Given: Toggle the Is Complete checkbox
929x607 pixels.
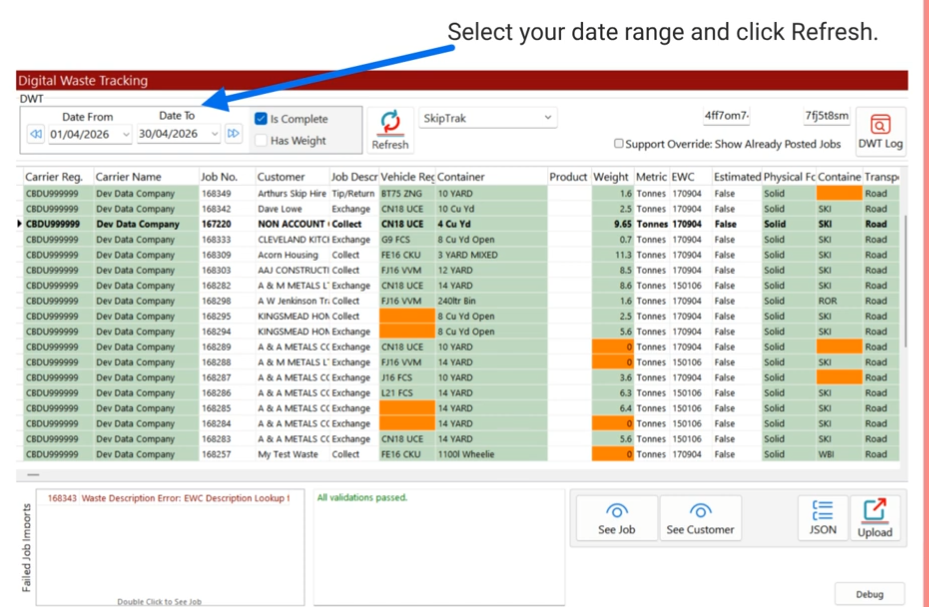Looking at the screenshot, I should click(261, 118).
